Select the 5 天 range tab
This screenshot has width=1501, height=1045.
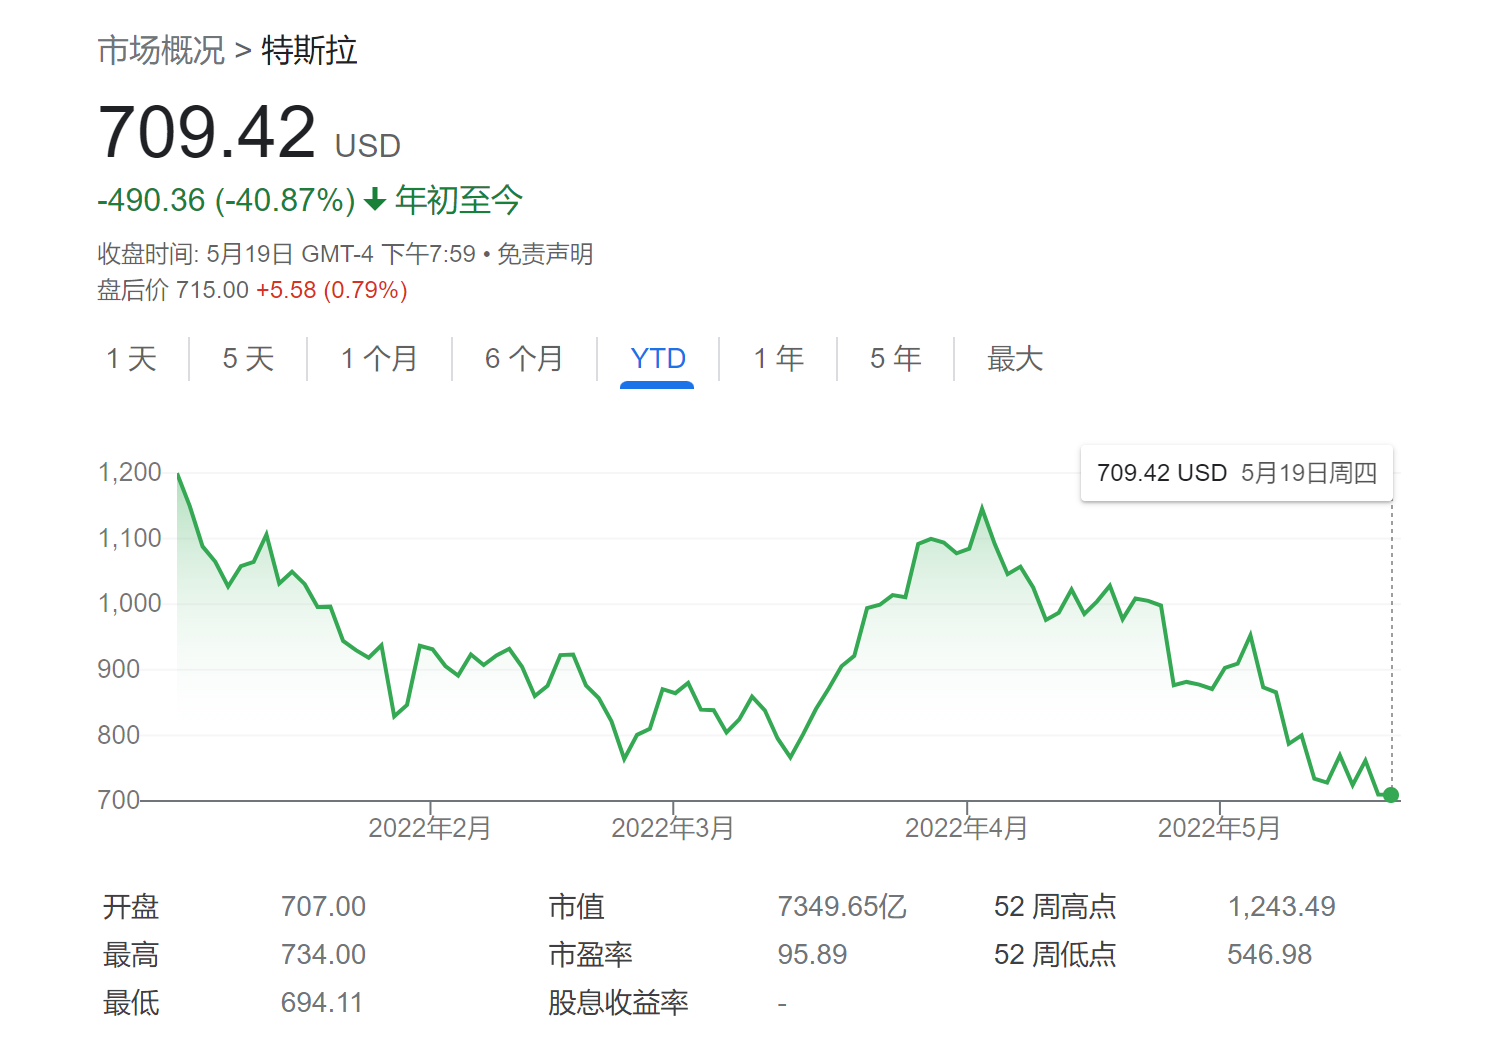pyautogui.click(x=248, y=358)
